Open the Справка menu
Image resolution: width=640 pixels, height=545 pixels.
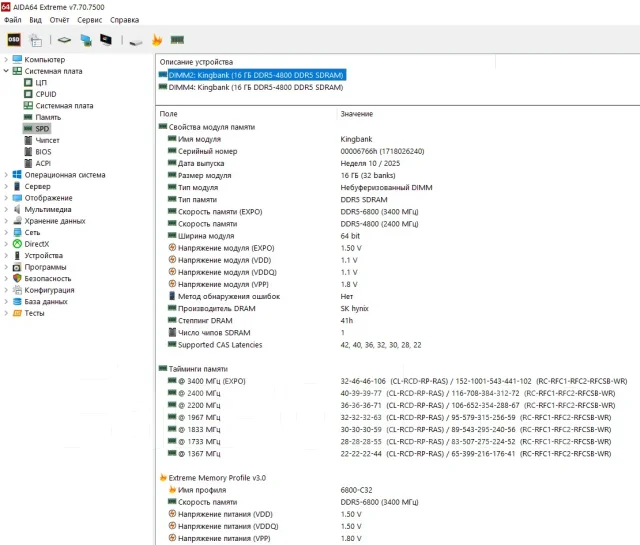(x=124, y=20)
